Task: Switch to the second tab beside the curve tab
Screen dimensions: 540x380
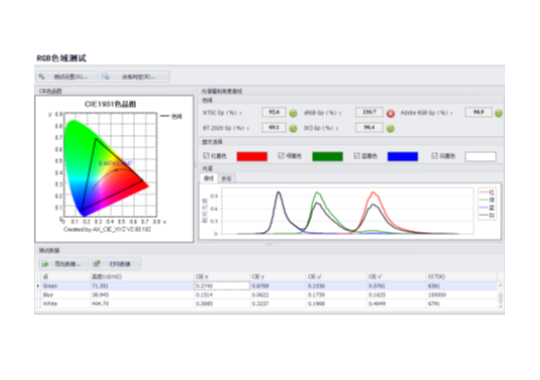Action: (x=226, y=178)
